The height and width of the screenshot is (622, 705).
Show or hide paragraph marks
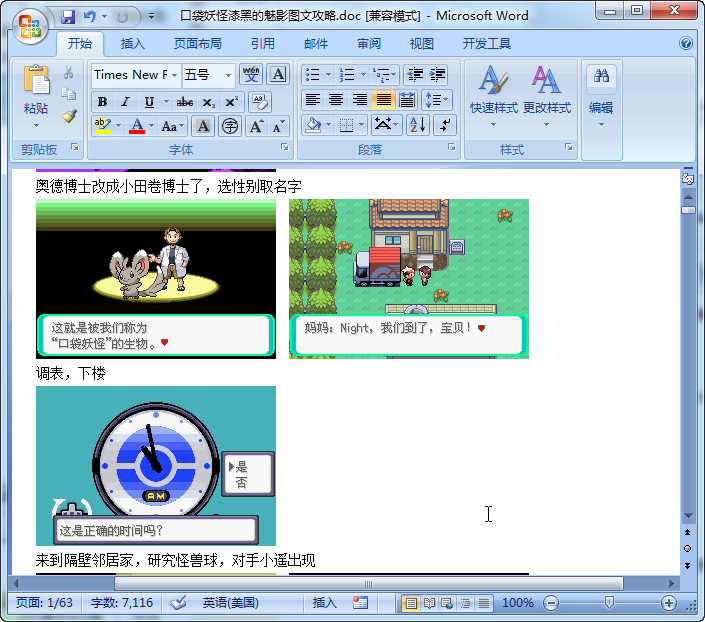pos(445,125)
